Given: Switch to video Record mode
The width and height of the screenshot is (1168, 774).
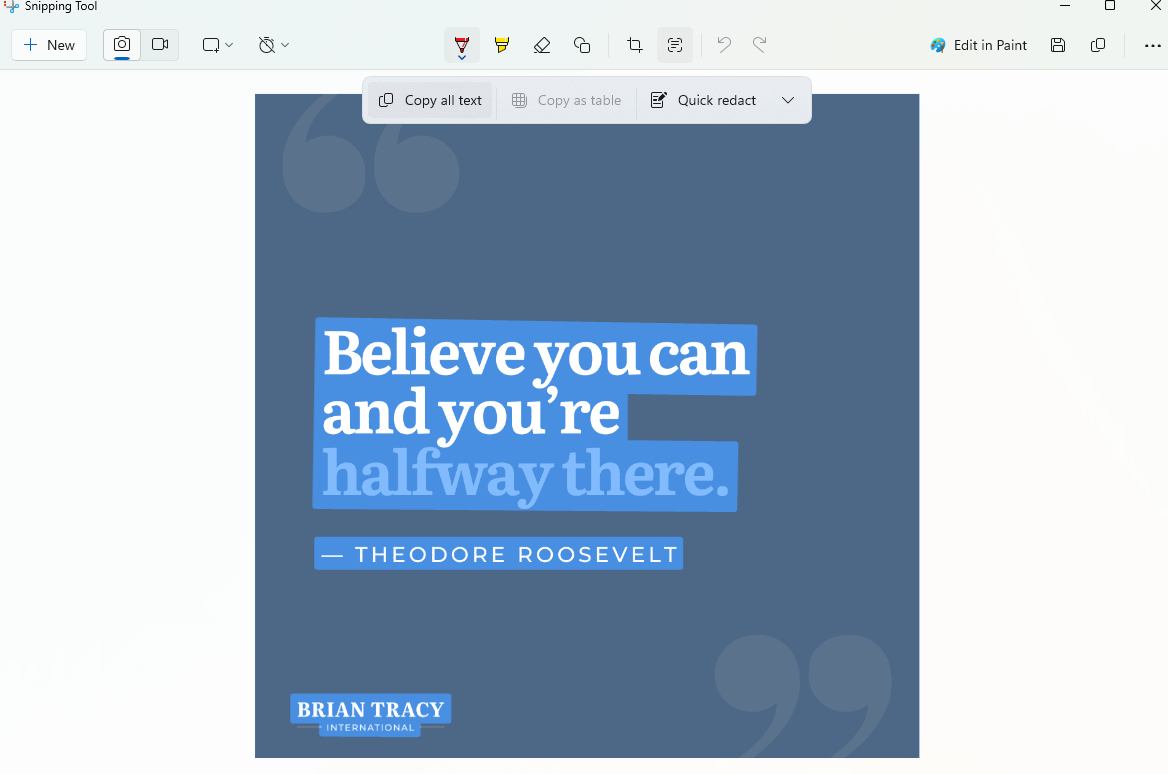Looking at the screenshot, I should [x=160, y=45].
